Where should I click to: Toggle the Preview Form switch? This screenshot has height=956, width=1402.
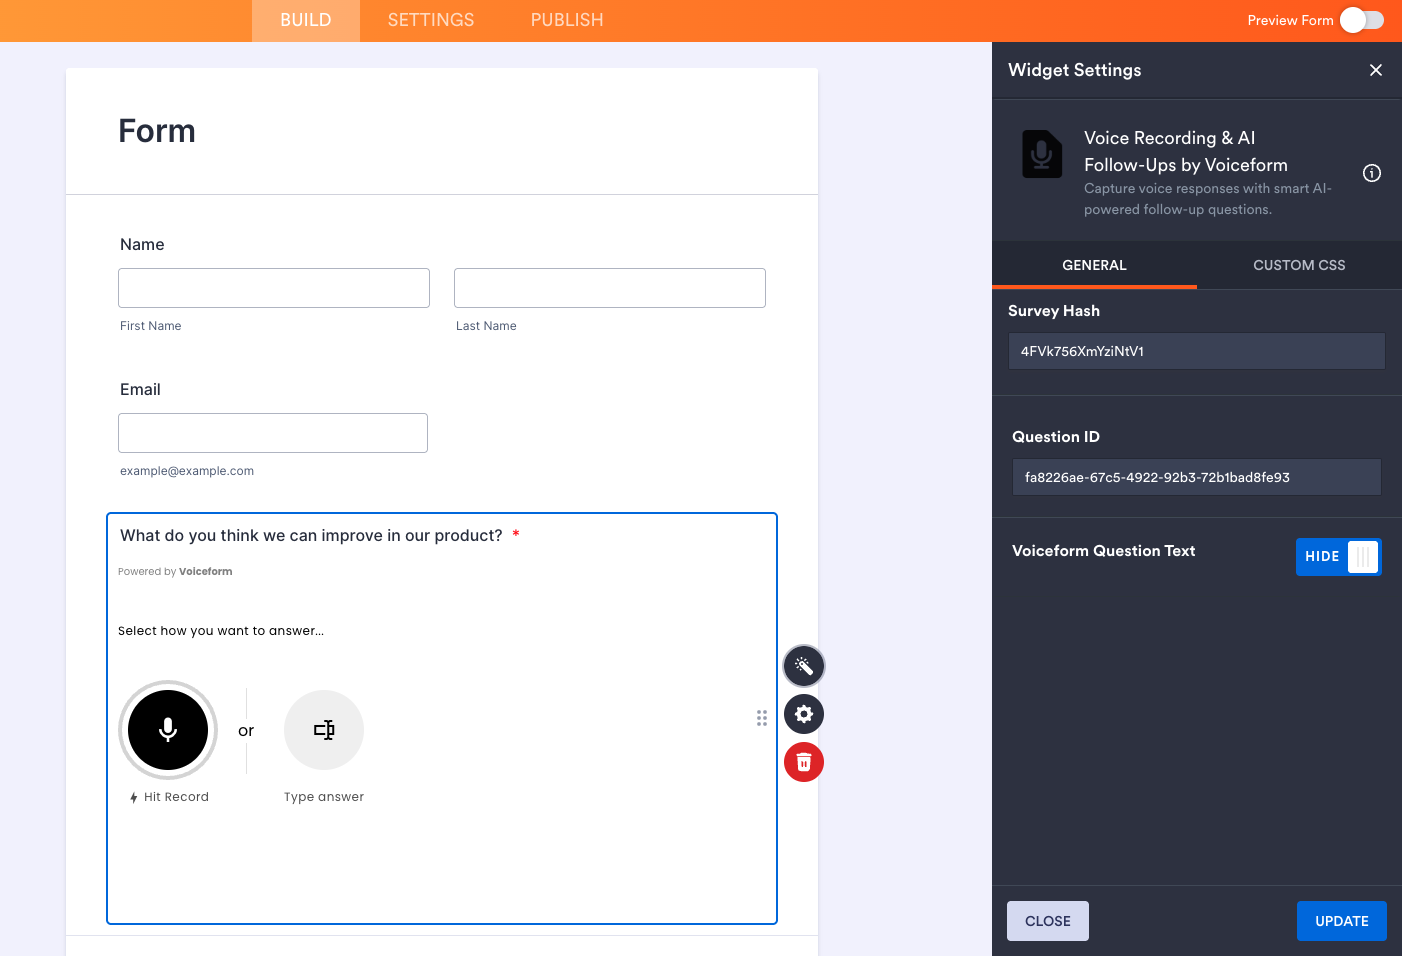(x=1362, y=20)
